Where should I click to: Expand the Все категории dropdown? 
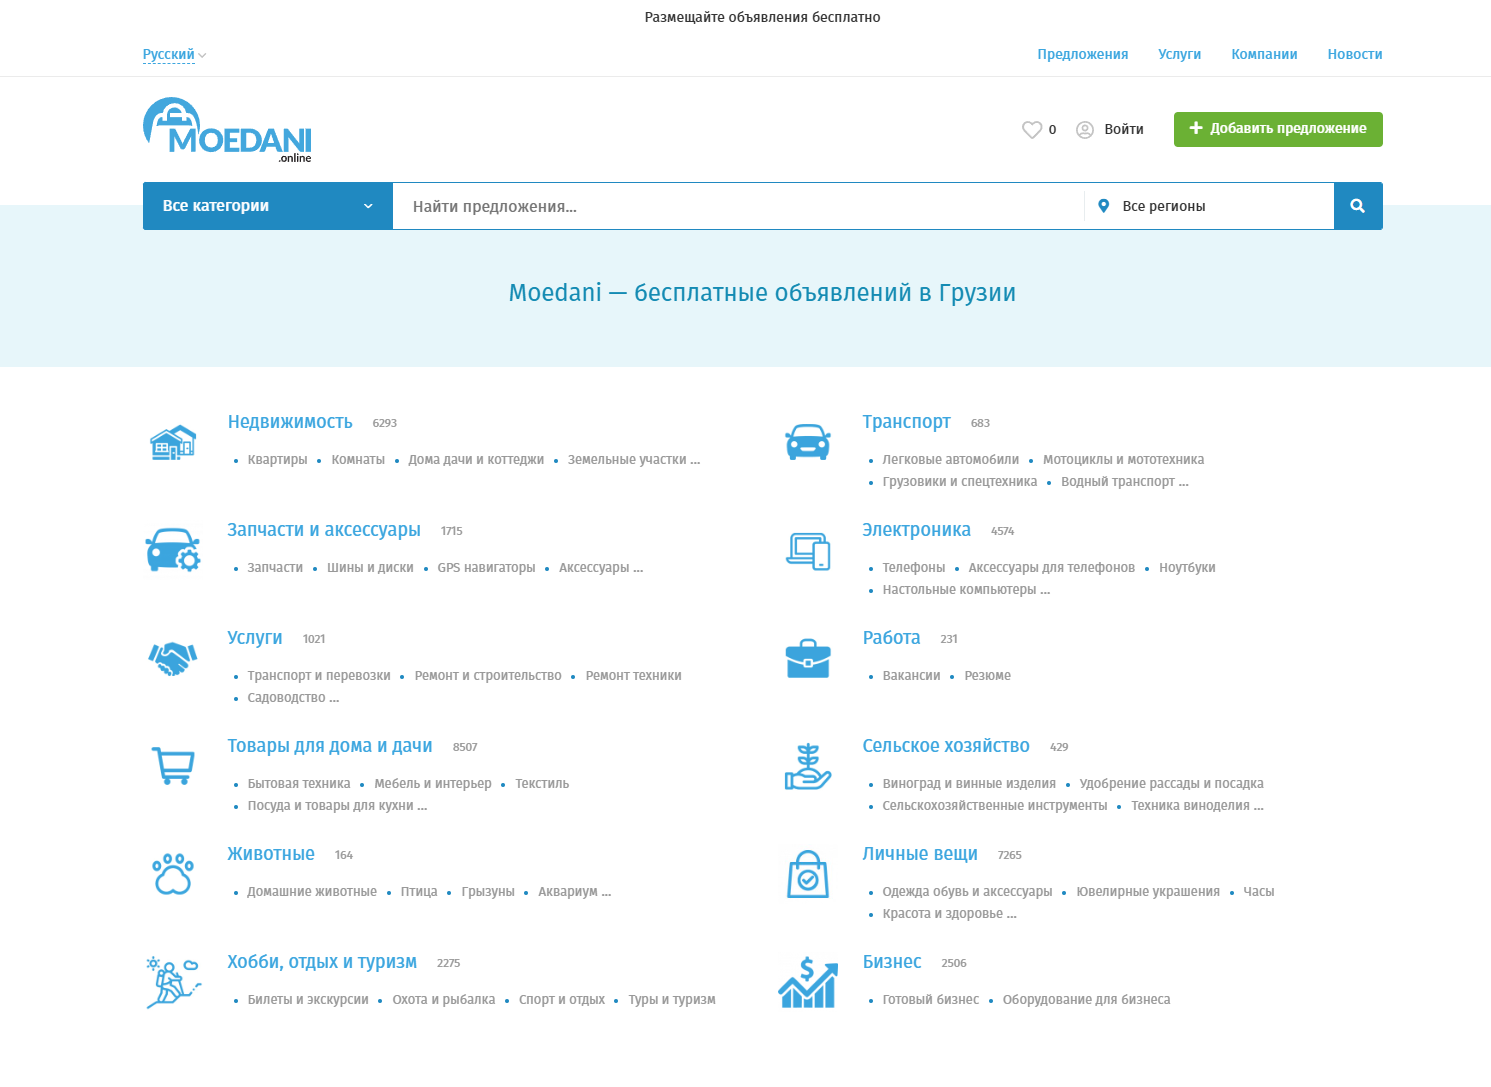268,206
